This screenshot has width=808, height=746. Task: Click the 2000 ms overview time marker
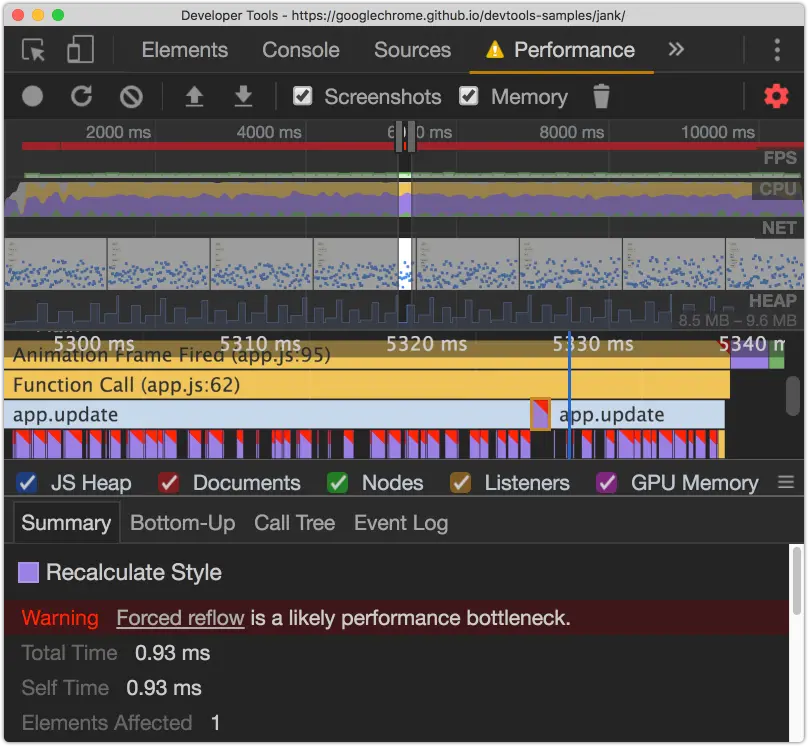(118, 132)
